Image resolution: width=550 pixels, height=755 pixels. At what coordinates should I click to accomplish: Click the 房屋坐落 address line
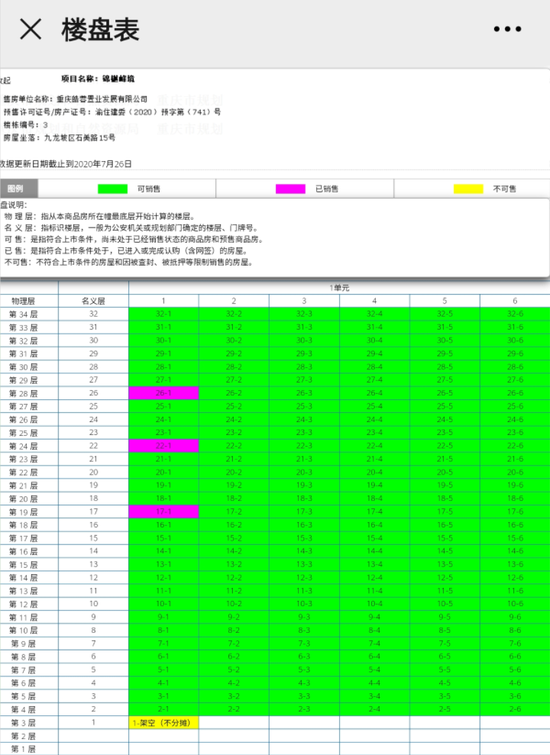(59, 138)
